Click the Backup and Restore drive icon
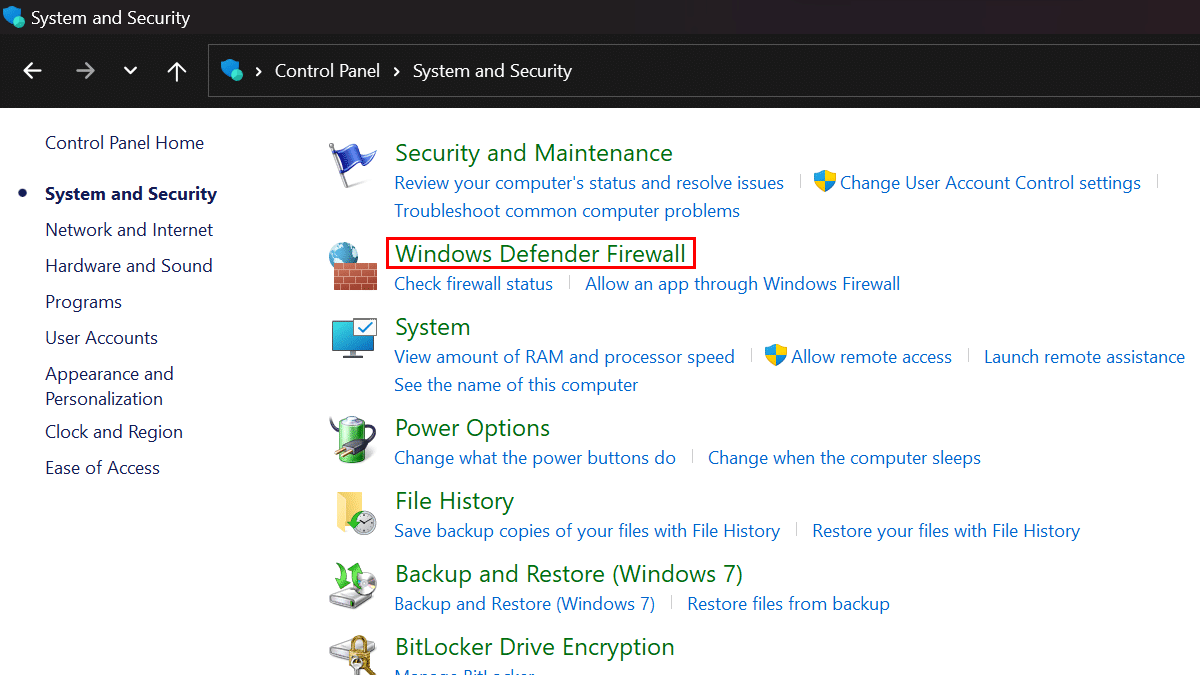This screenshot has height=675, width=1200. point(353,585)
